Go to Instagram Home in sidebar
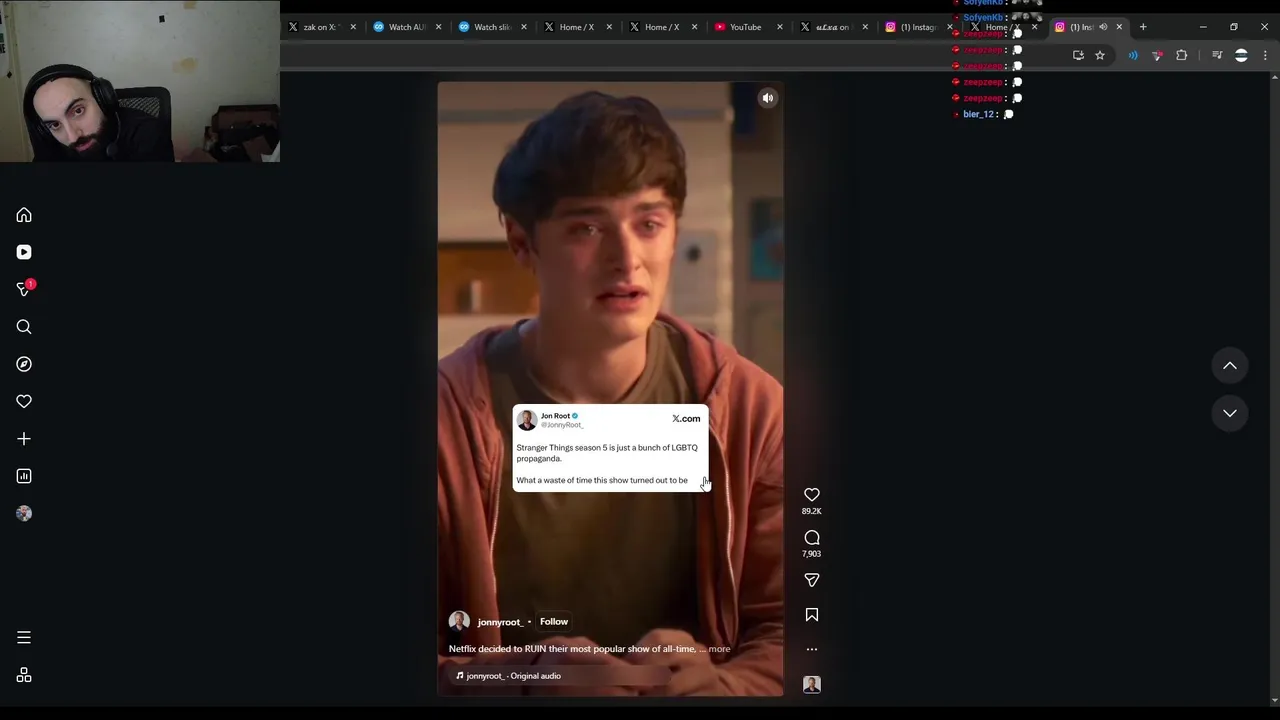The image size is (1280, 720). (x=24, y=215)
